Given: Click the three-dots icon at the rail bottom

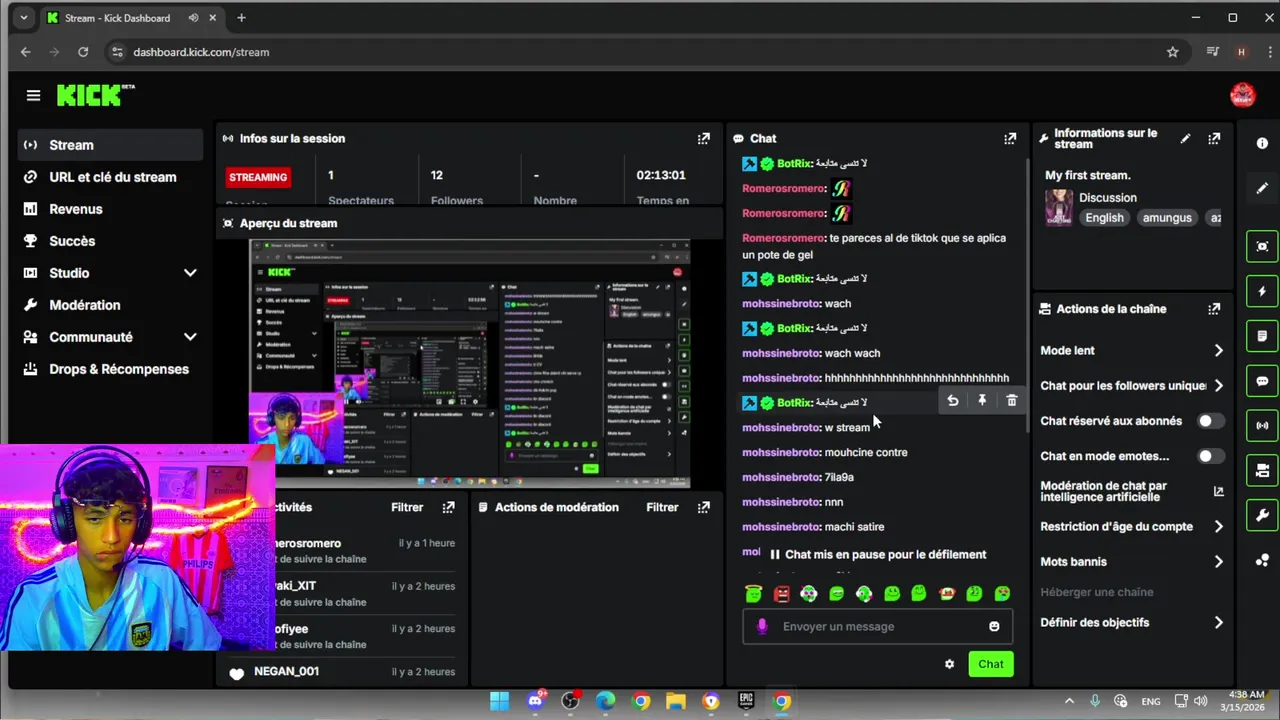Looking at the screenshot, I should [1262, 560].
